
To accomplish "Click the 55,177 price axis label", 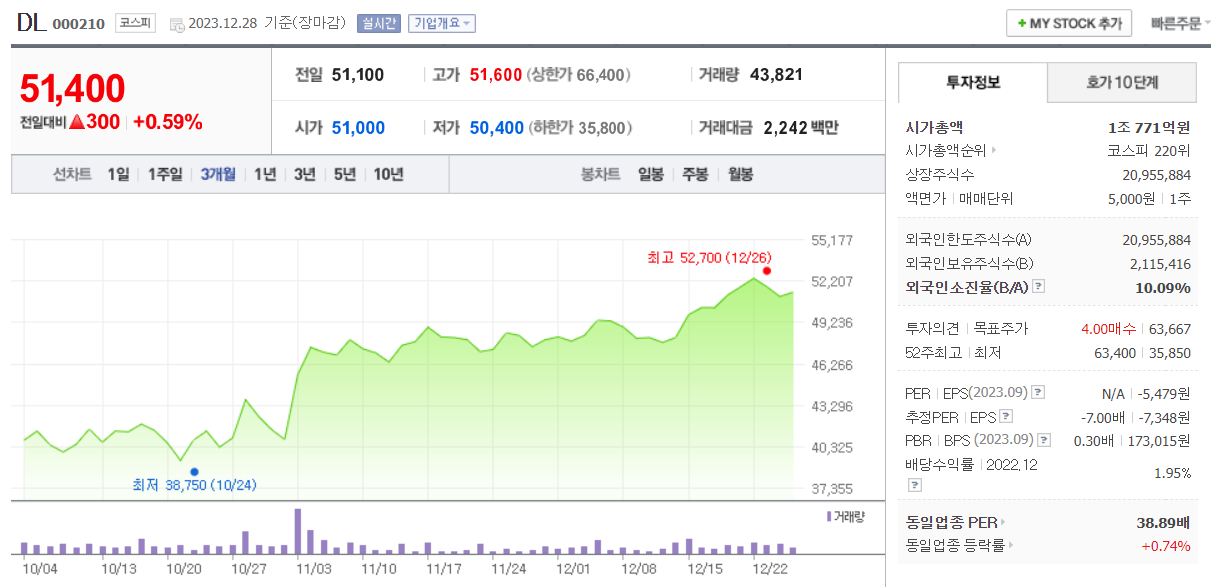I will pos(832,240).
